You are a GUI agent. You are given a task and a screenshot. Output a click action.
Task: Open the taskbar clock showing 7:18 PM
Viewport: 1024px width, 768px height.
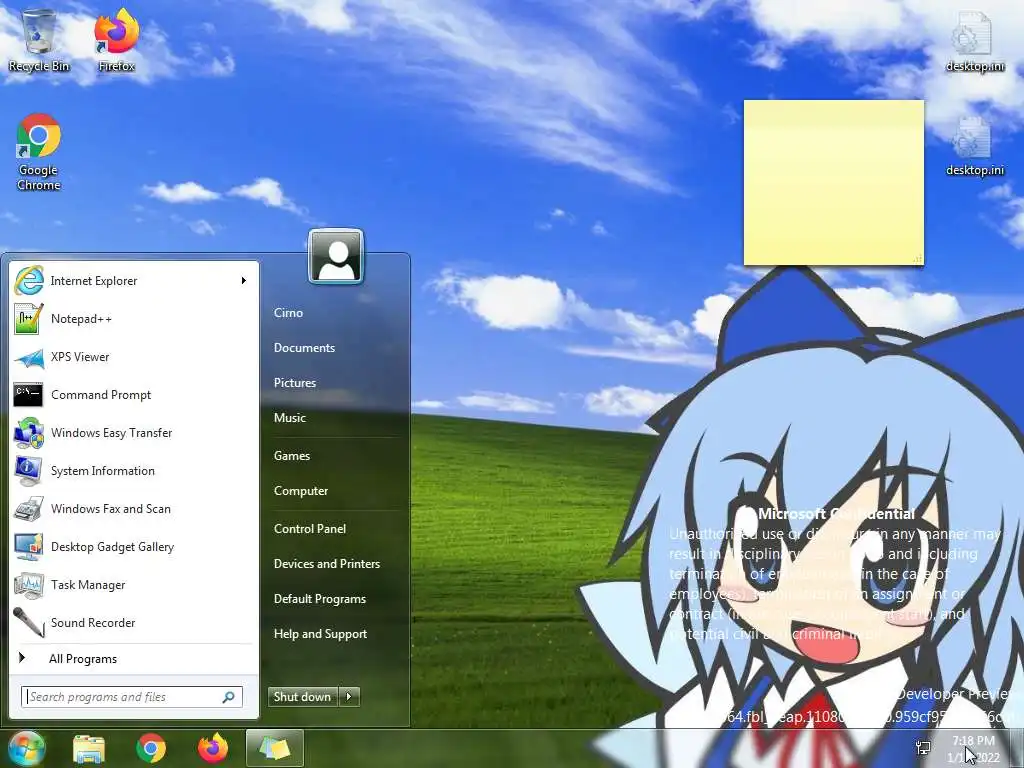pos(973,749)
